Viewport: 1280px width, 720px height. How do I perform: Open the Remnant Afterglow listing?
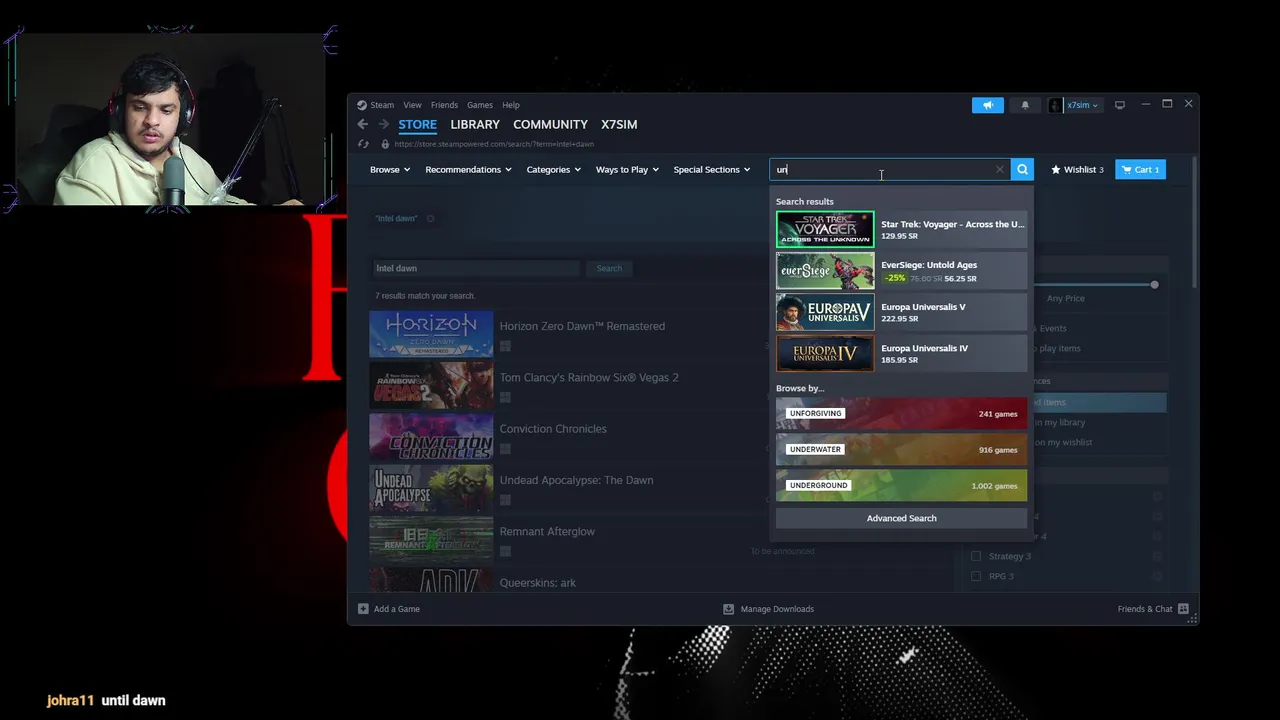click(547, 532)
